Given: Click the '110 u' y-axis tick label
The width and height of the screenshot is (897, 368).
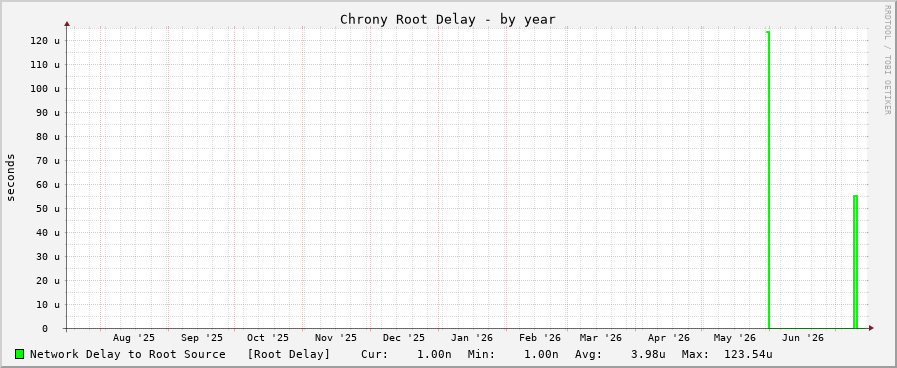Looking at the screenshot, I should 45,65.
